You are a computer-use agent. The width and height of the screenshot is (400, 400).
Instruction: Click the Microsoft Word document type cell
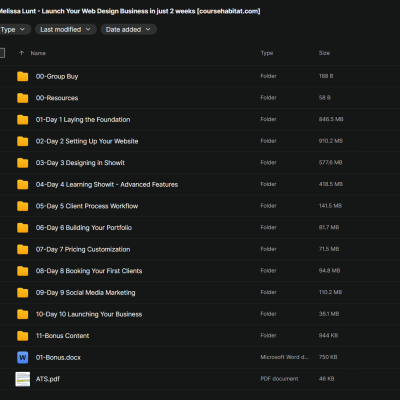285,357
